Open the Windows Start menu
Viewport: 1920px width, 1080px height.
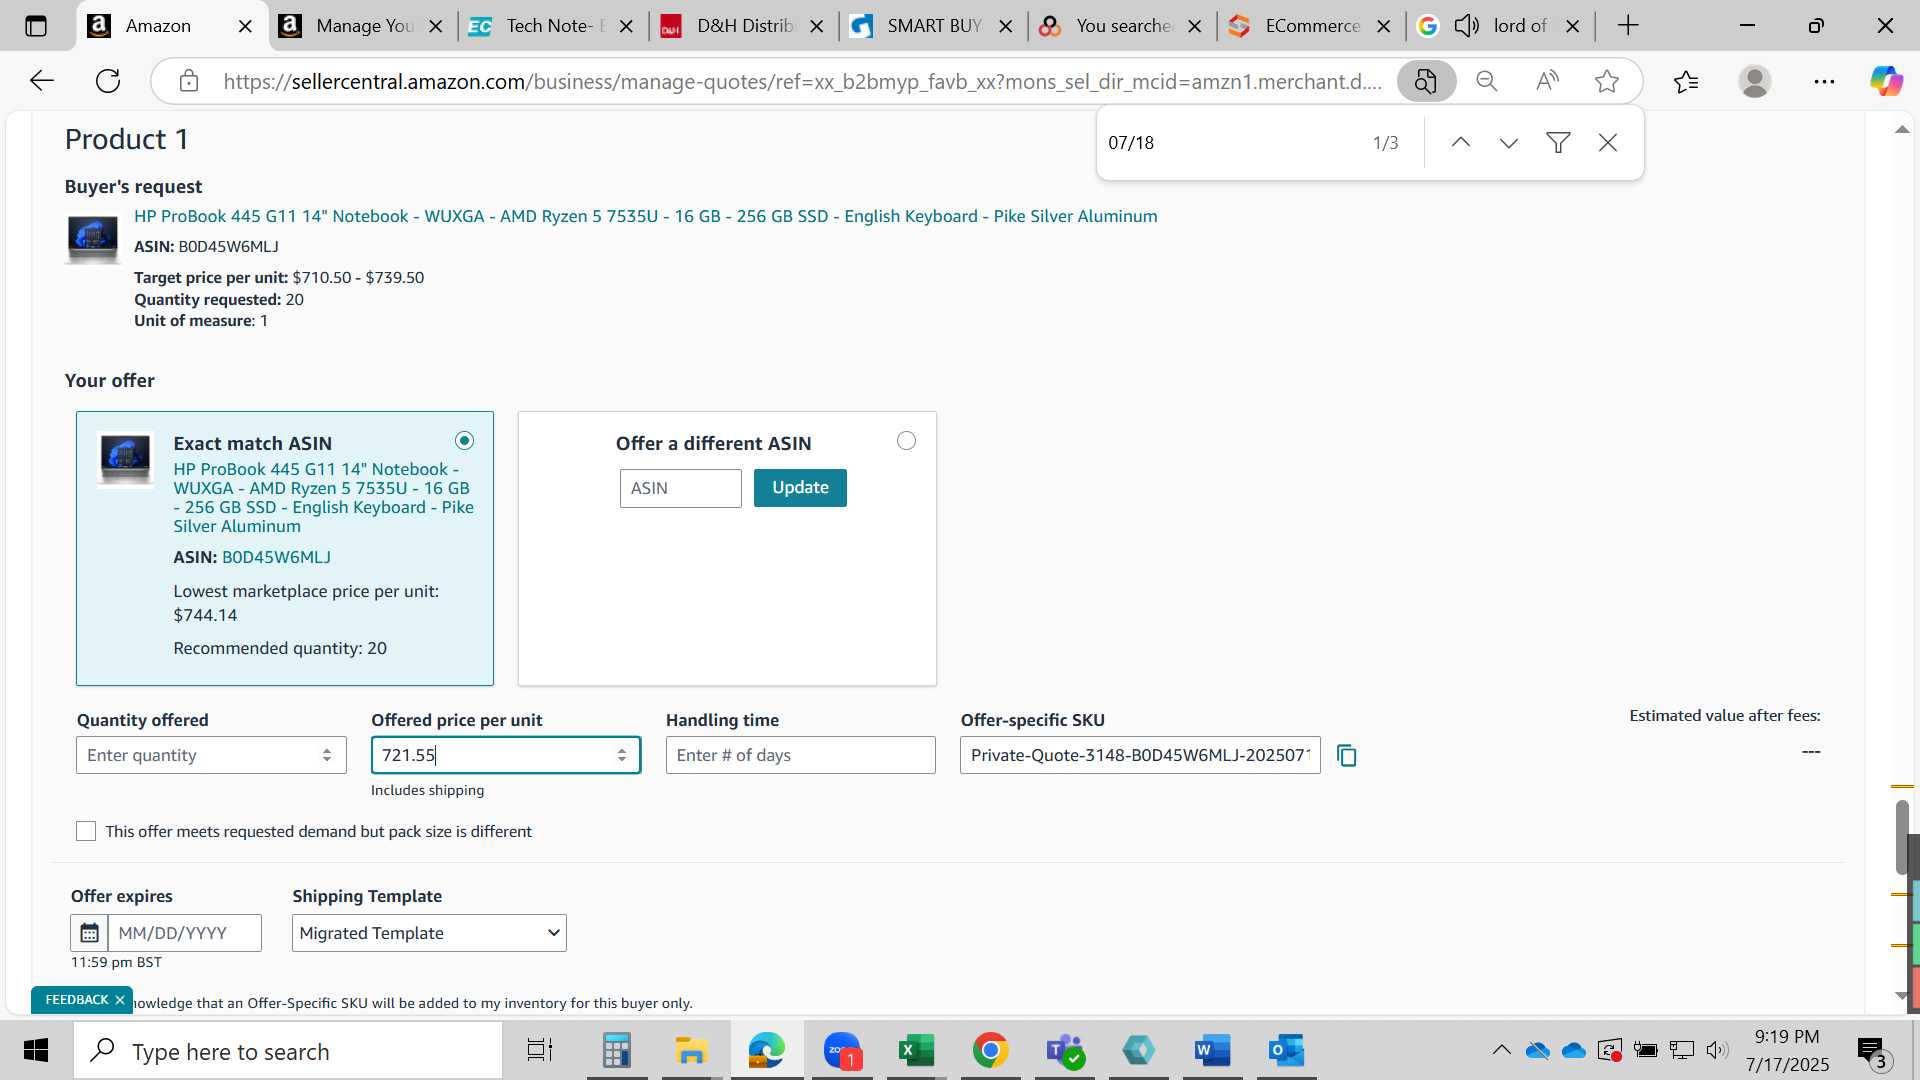(36, 1050)
